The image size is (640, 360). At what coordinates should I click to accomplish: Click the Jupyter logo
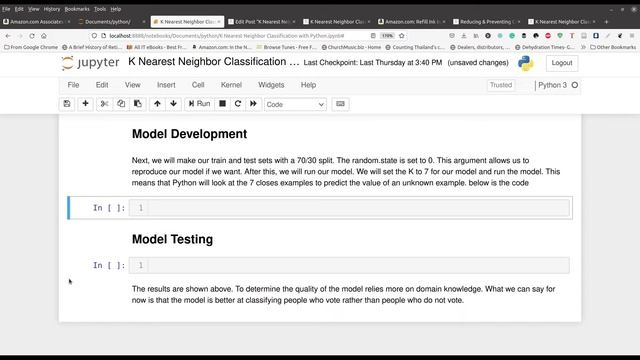click(x=90, y=62)
